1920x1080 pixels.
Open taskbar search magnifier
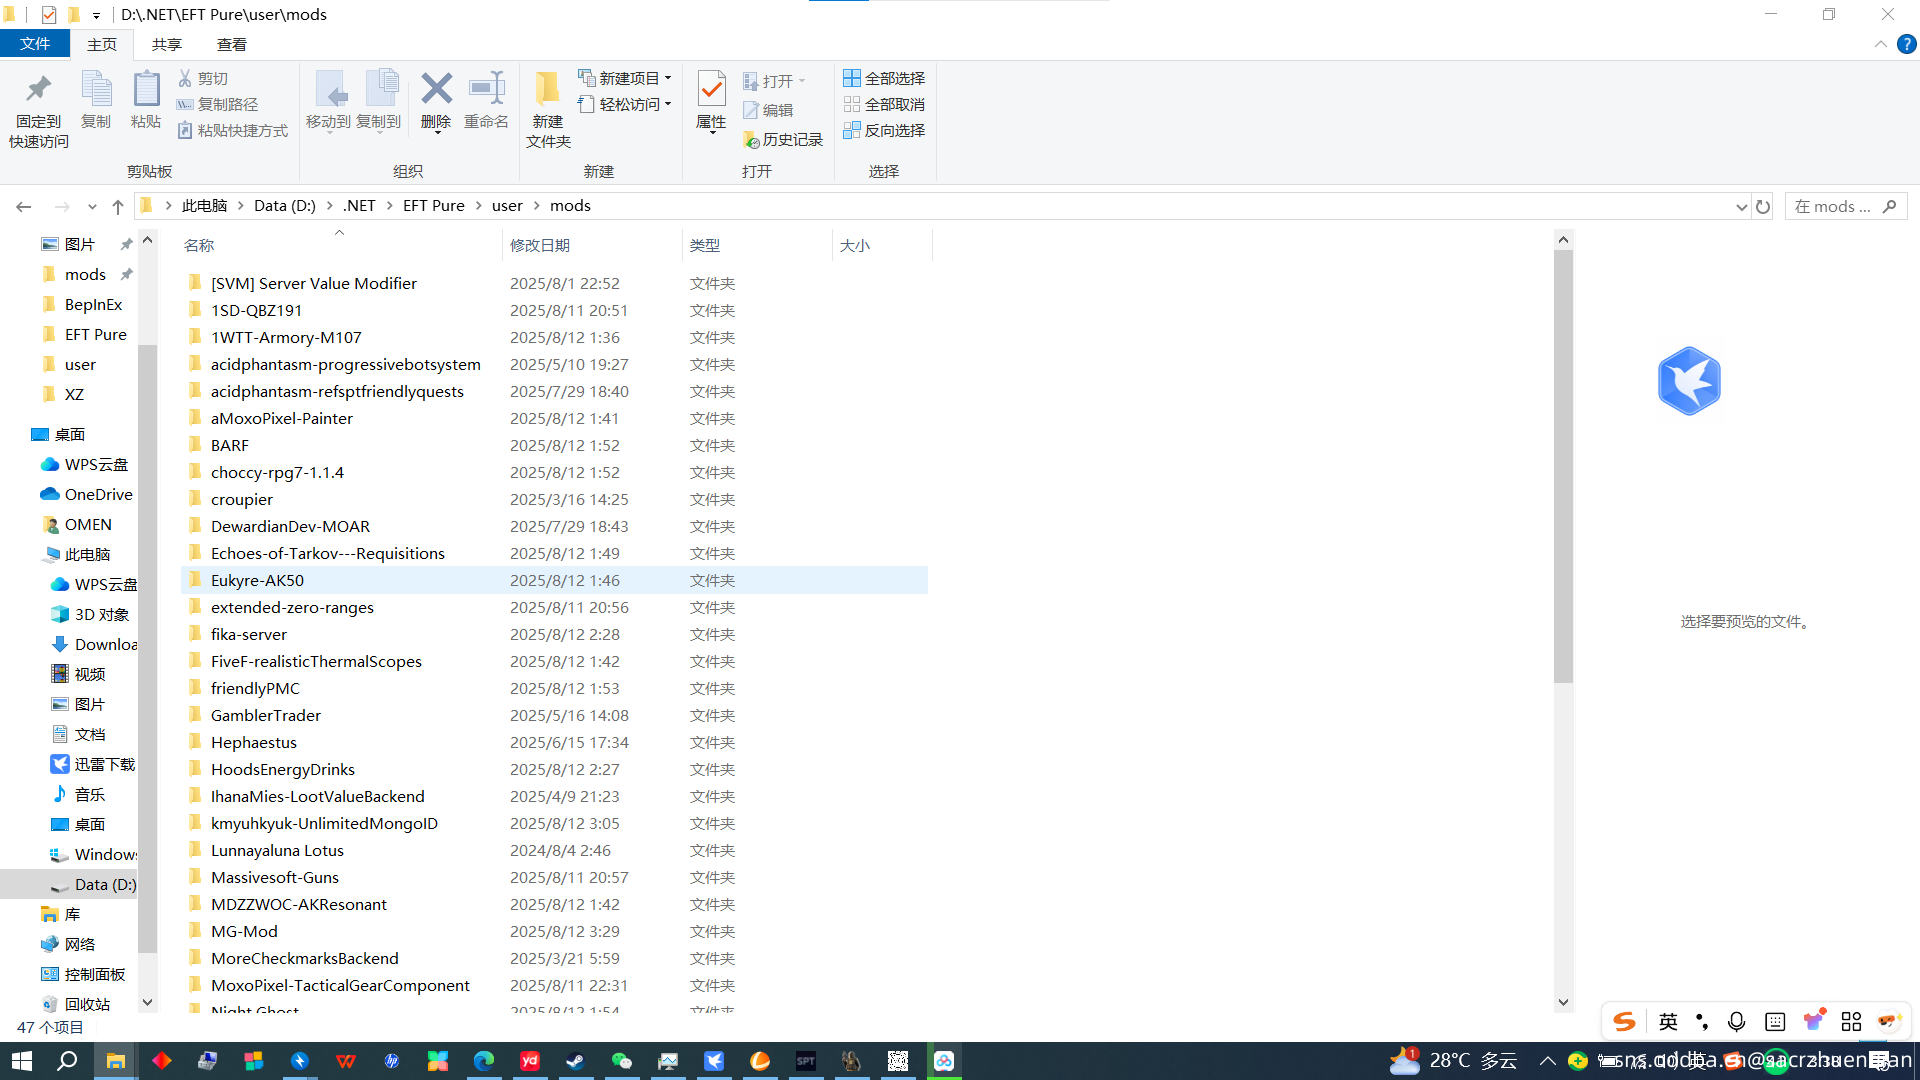click(67, 1061)
